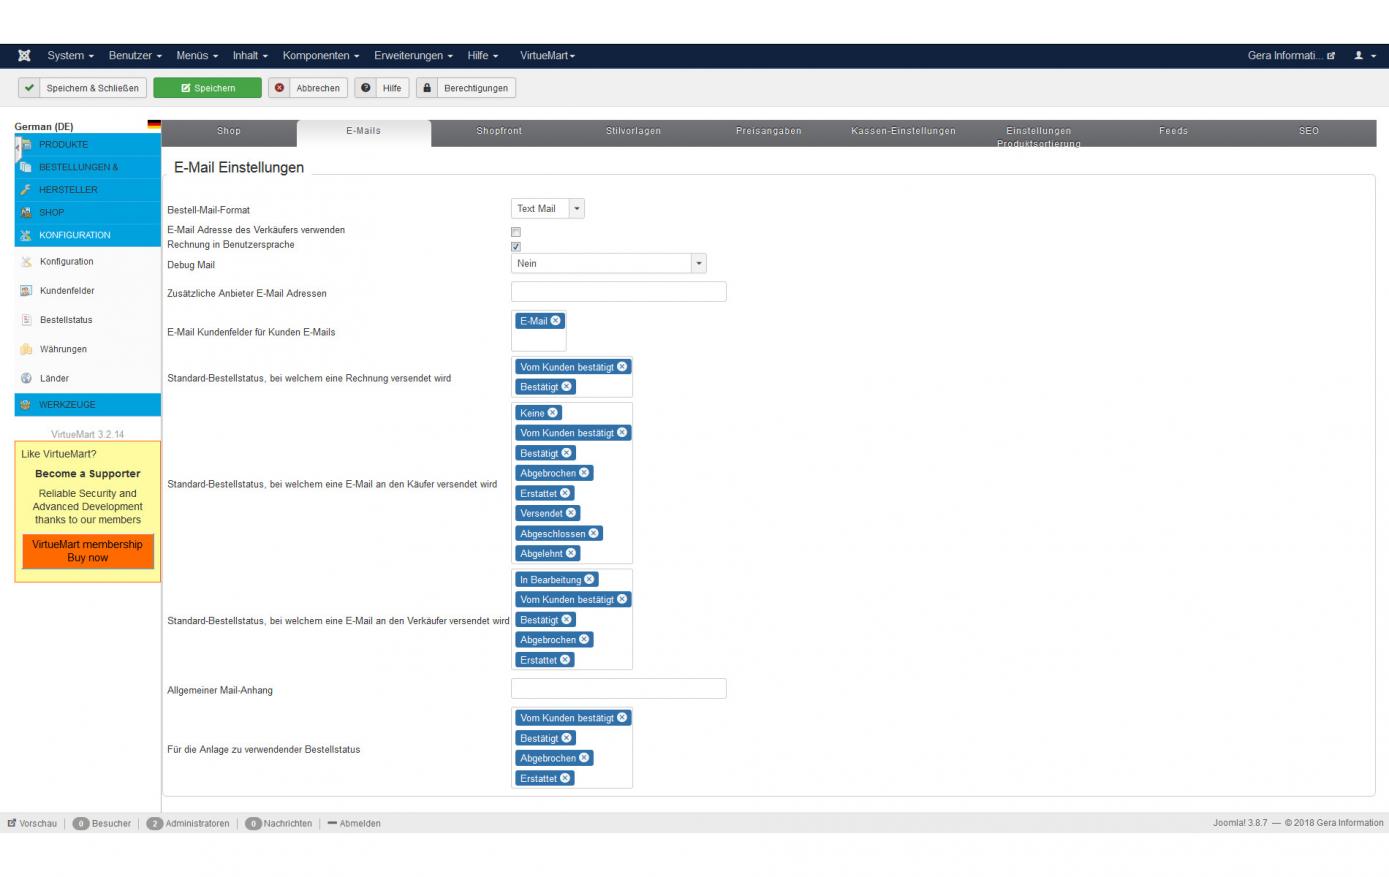Click the Zusätzliche Anbieter E-Mail Adressen field

click(x=618, y=292)
